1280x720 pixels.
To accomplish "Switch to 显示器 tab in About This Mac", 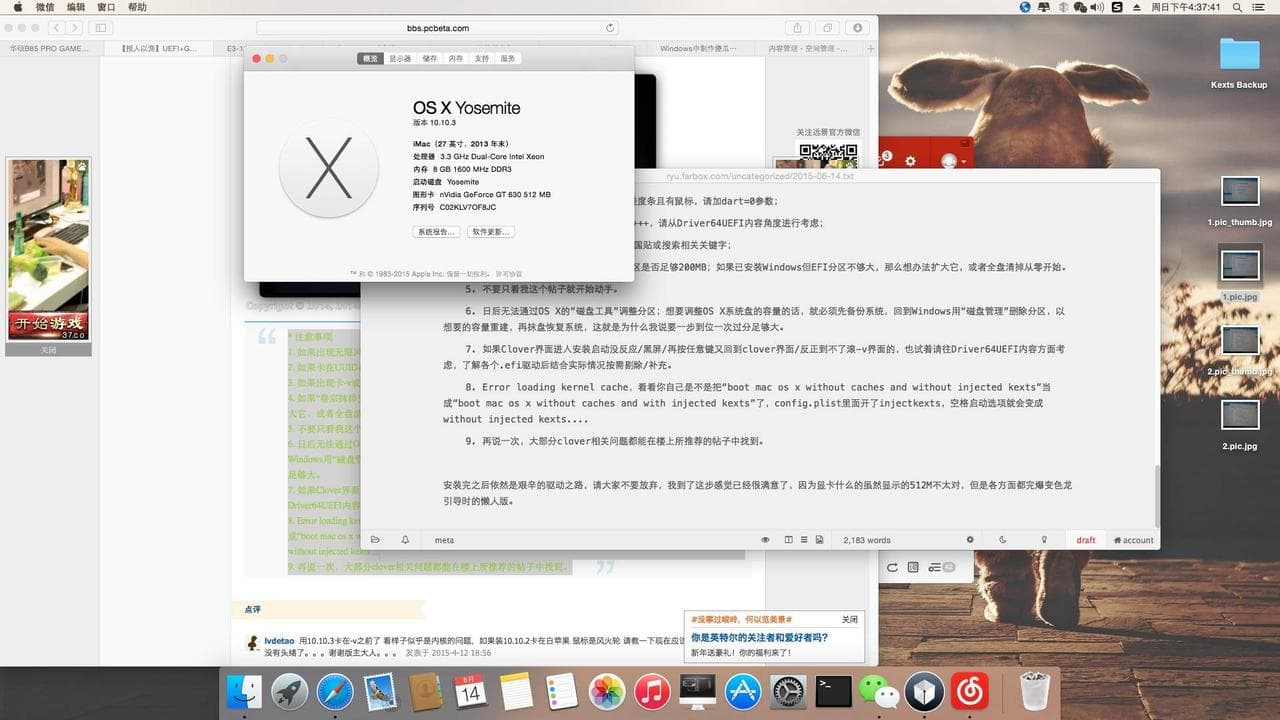I will click(x=400, y=59).
